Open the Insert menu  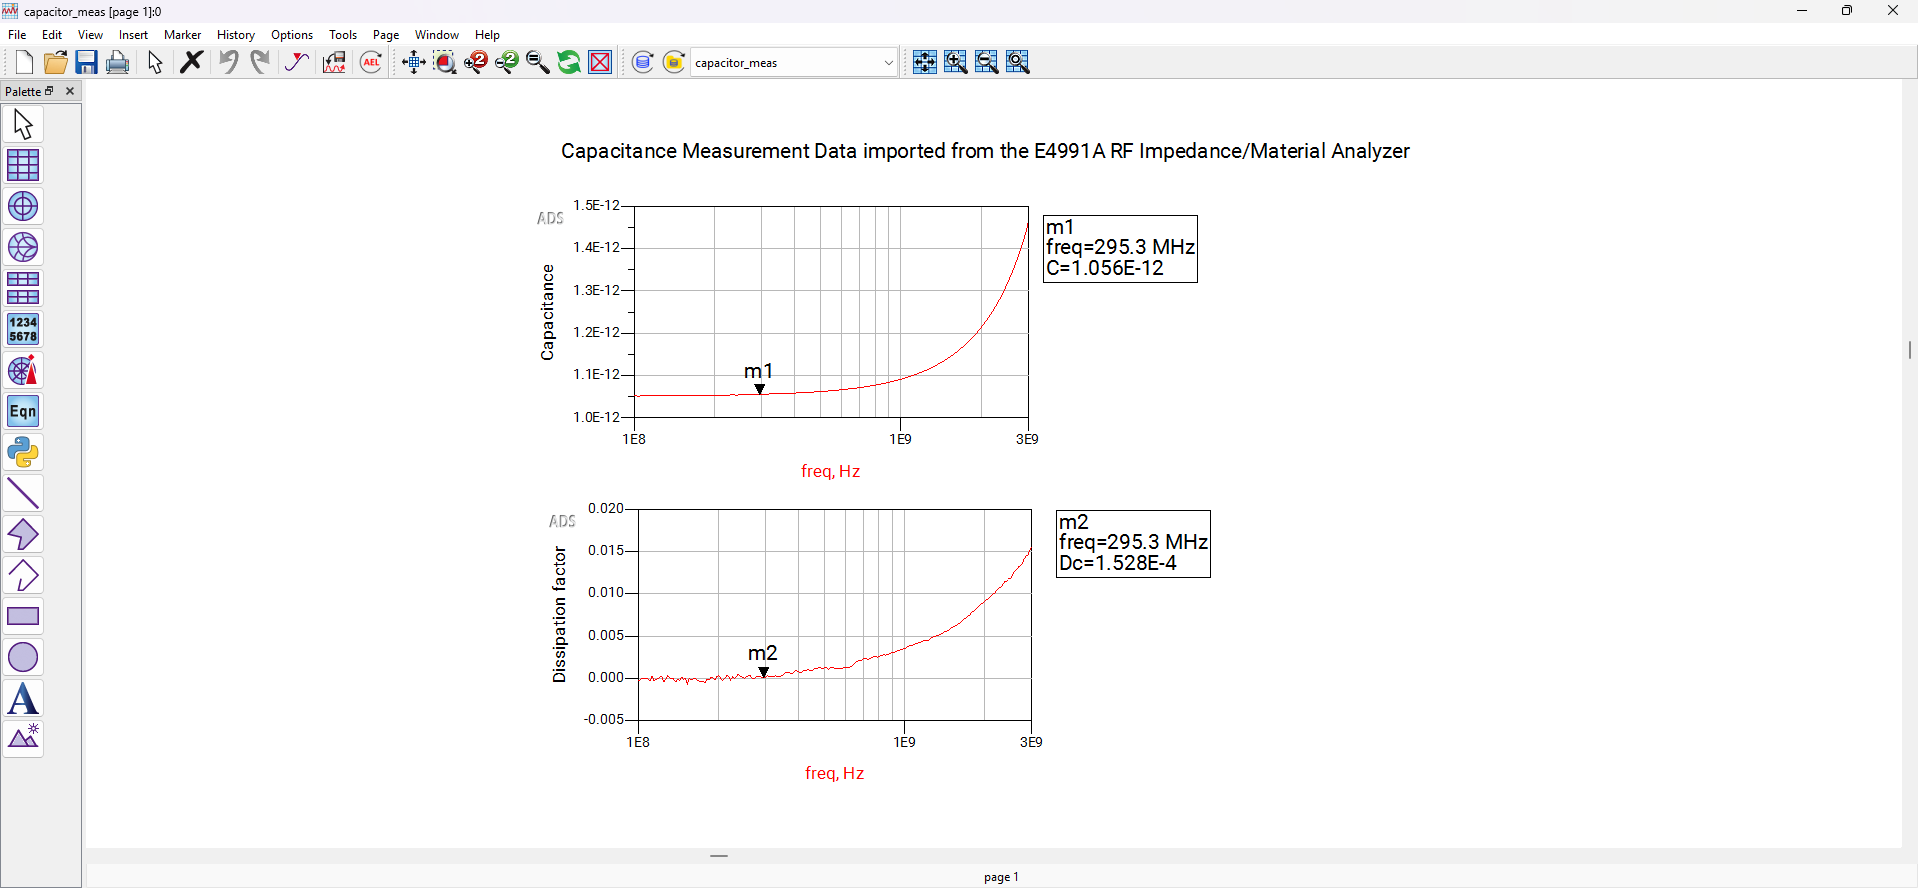tap(133, 35)
